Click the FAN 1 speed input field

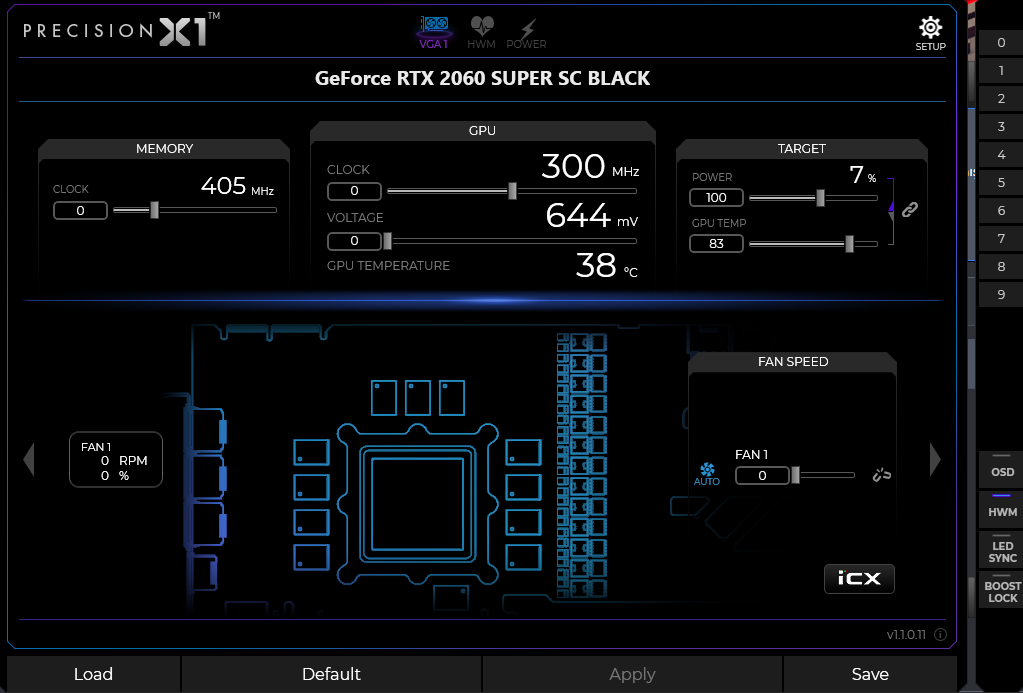coord(762,476)
